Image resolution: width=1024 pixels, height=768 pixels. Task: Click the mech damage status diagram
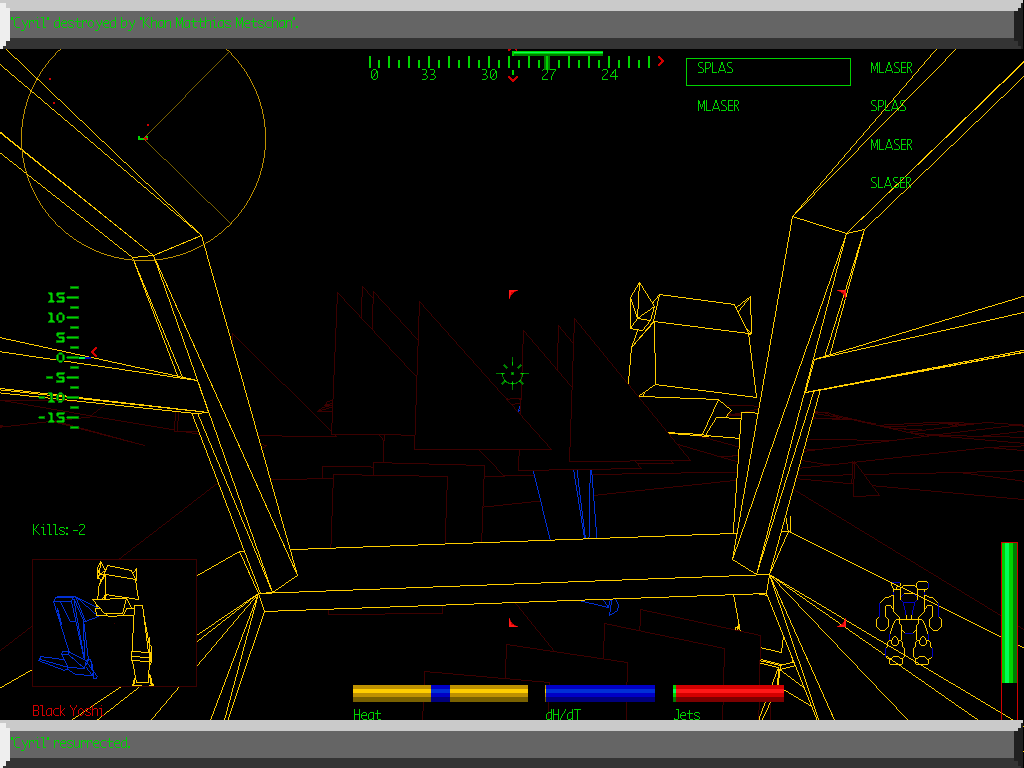tap(908, 623)
